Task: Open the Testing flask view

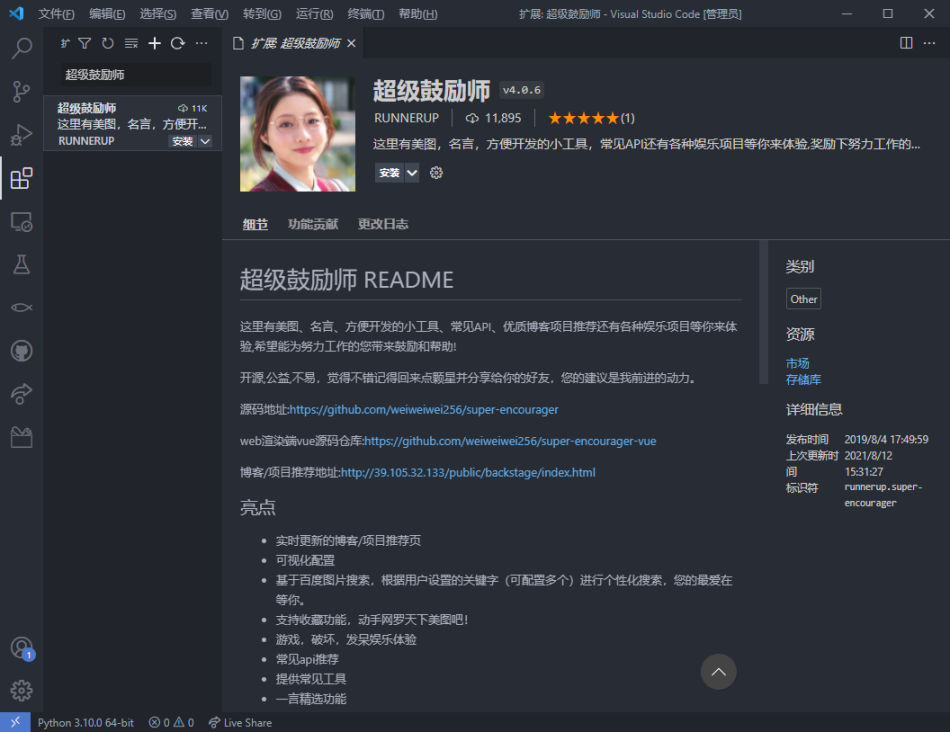Action: coord(21,265)
